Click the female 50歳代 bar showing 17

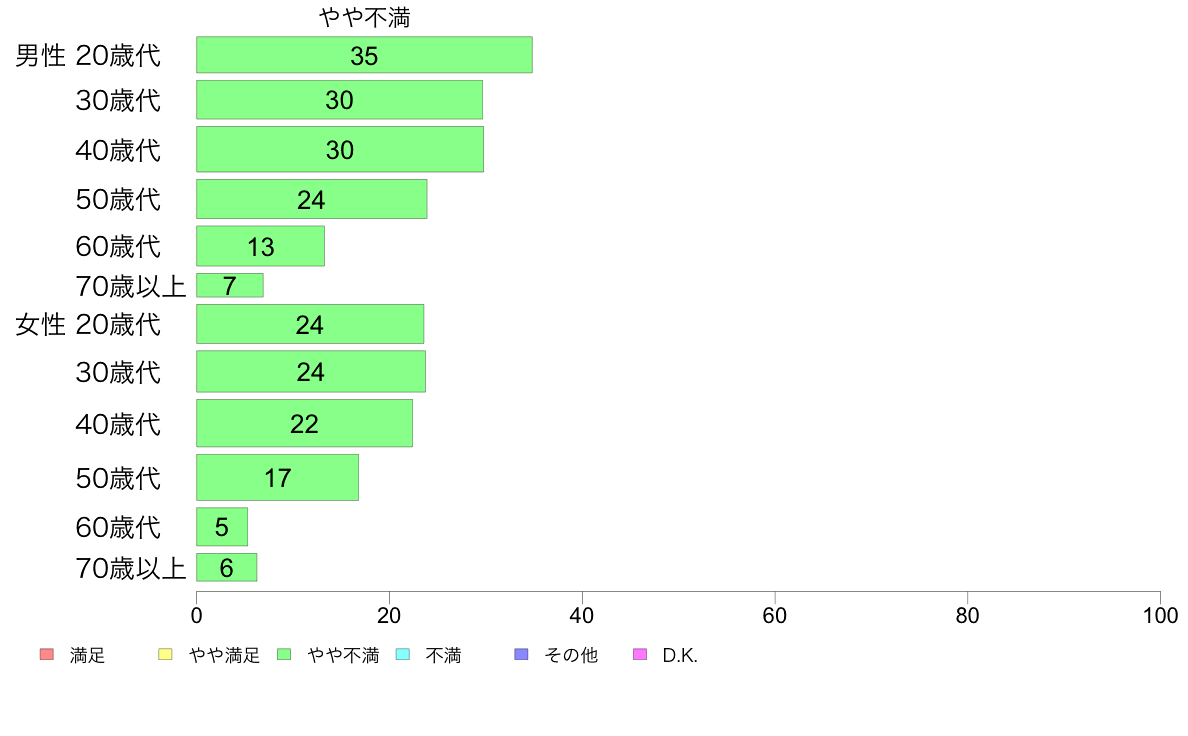tap(277, 478)
